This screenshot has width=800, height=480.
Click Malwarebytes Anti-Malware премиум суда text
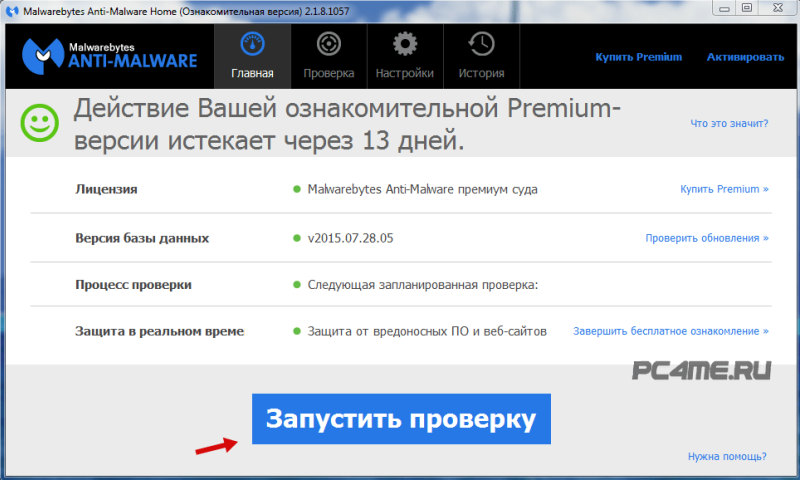[422, 189]
